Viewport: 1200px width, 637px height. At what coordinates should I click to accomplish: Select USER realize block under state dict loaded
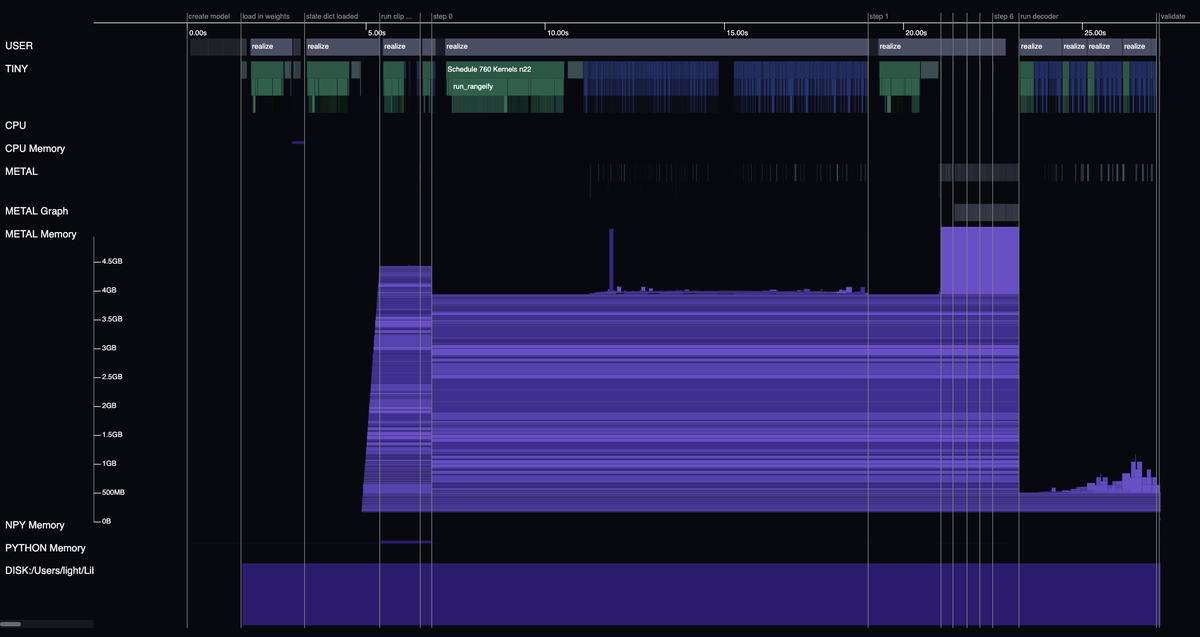342,46
